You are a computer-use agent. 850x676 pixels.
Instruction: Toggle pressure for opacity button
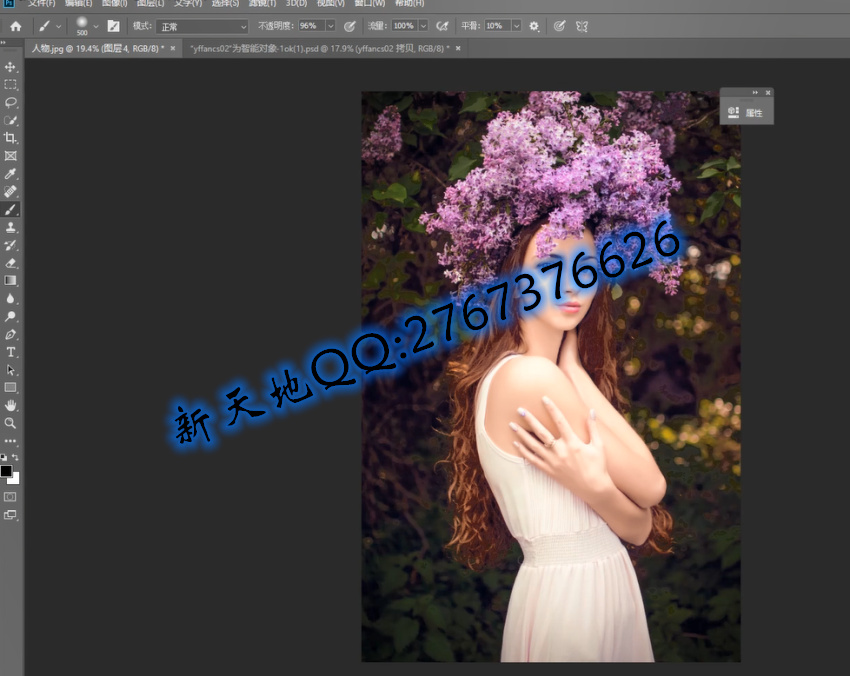[350, 26]
